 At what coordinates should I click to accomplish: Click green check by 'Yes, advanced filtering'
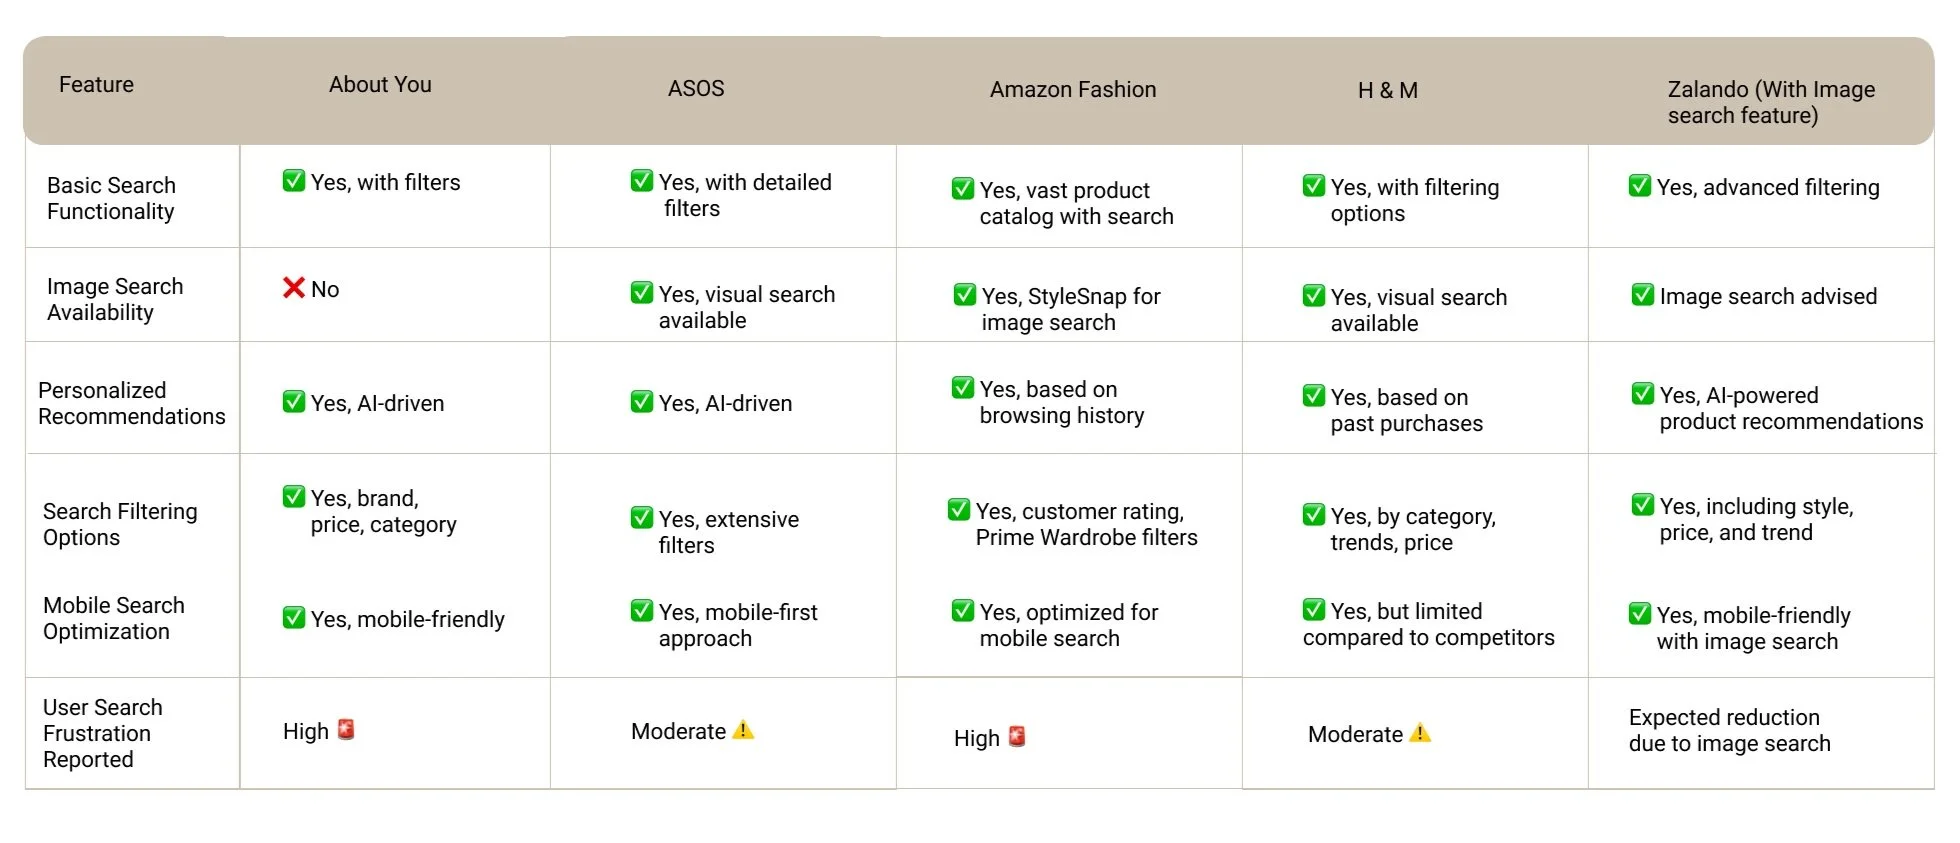(1640, 185)
